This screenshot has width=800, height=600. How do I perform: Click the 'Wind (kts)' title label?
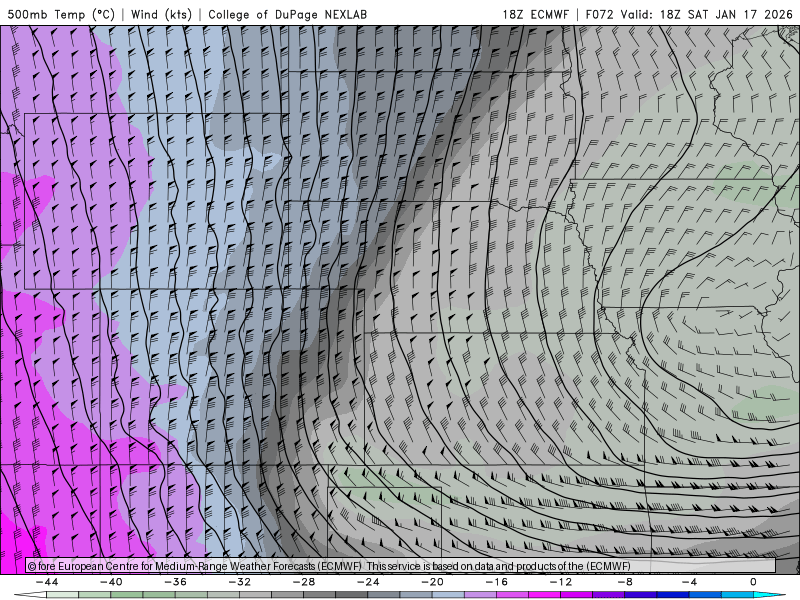click(x=161, y=14)
